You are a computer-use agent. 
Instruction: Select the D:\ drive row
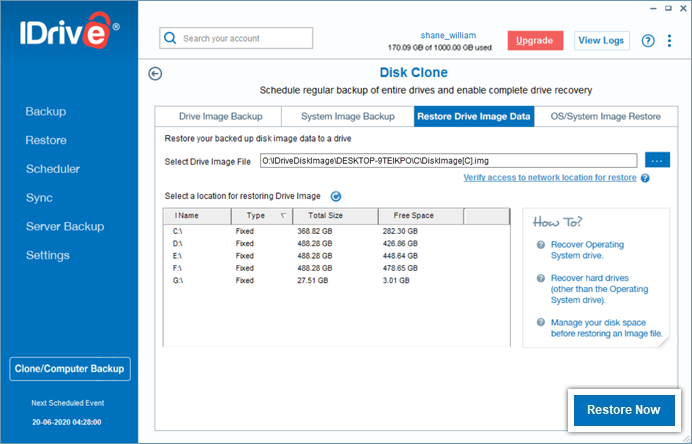tap(336, 244)
